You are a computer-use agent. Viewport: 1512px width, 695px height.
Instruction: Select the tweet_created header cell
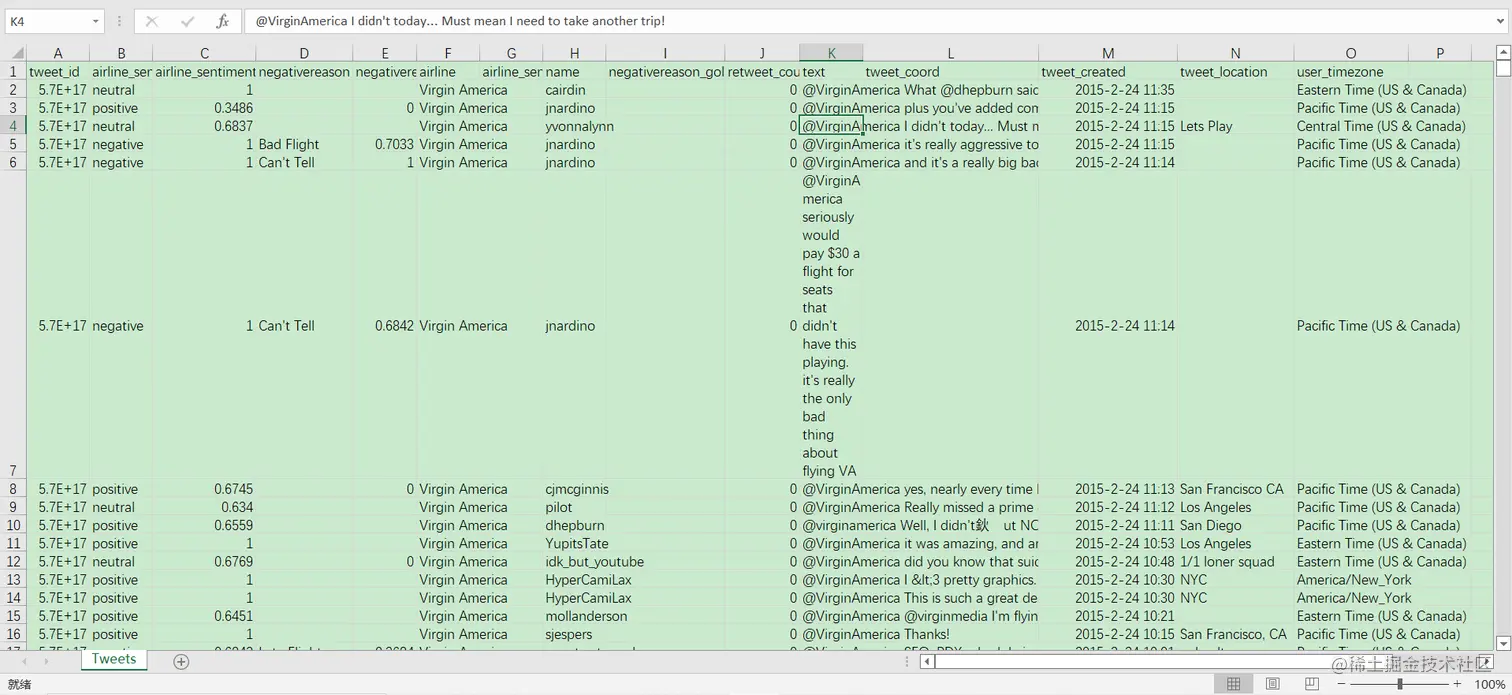1108,72
